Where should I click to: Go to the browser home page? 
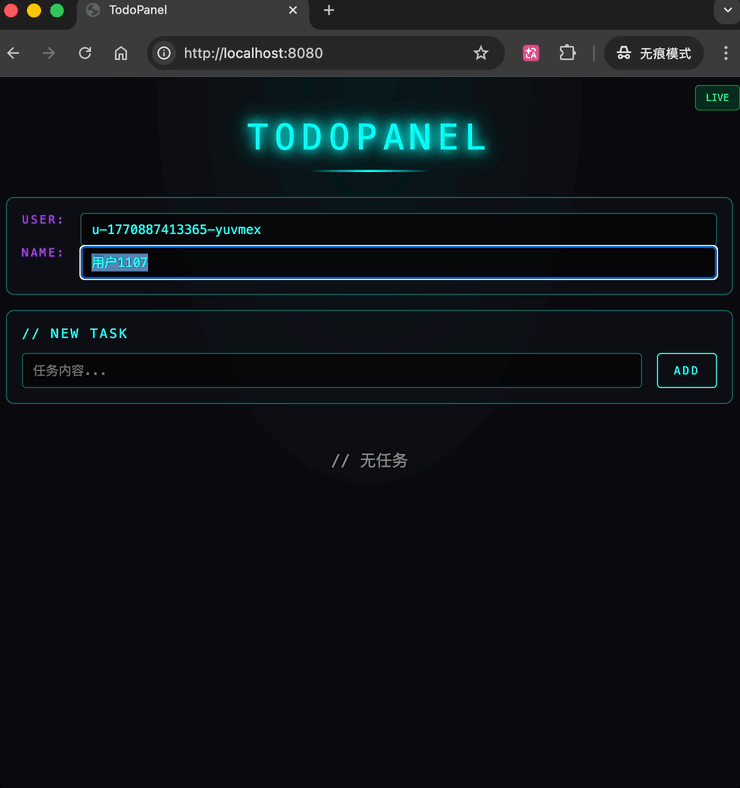(121, 53)
